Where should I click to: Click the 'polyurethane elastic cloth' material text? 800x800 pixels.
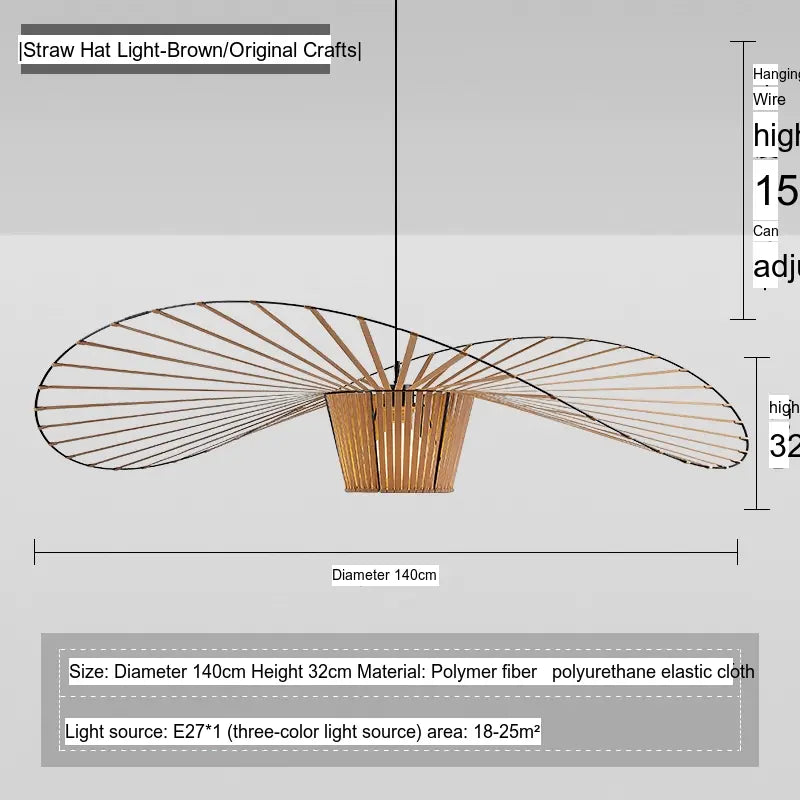coord(653,672)
